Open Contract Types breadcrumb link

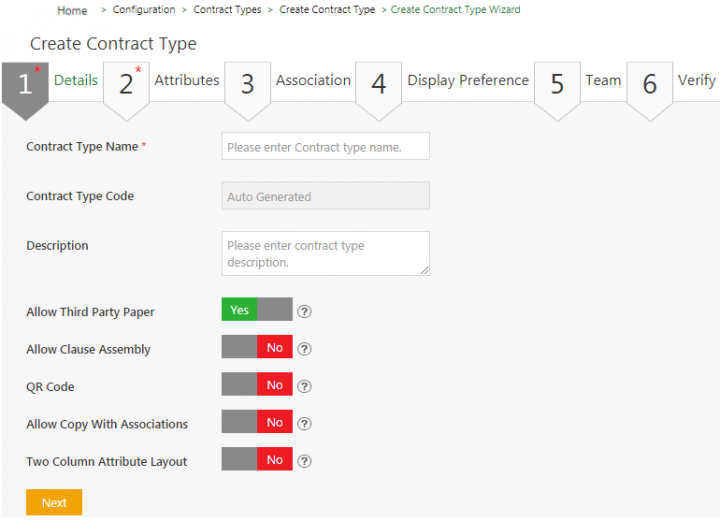228,10
